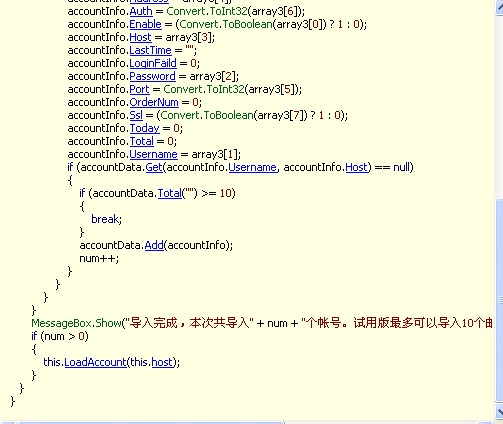Open the Ssl property link
The image size is (503, 424).
click(x=136, y=115)
